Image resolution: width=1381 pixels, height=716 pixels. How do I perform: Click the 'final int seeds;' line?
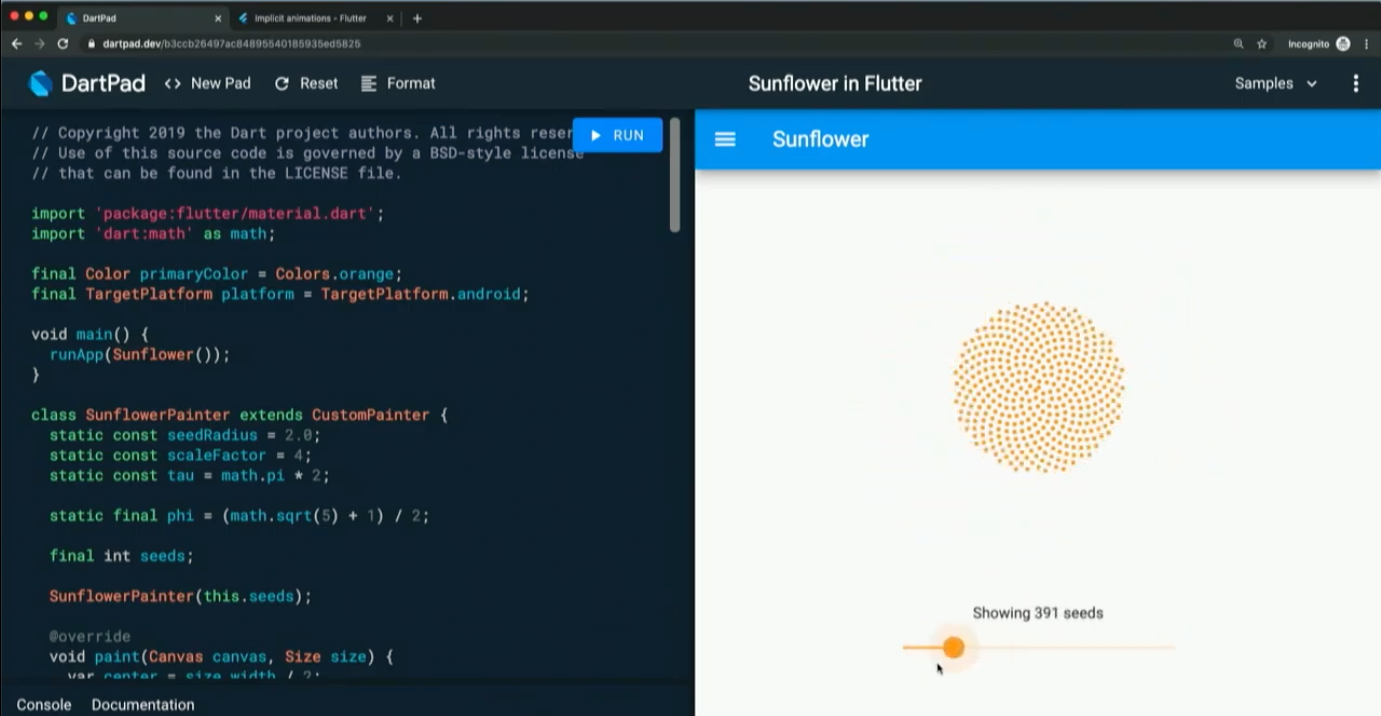tap(121, 556)
